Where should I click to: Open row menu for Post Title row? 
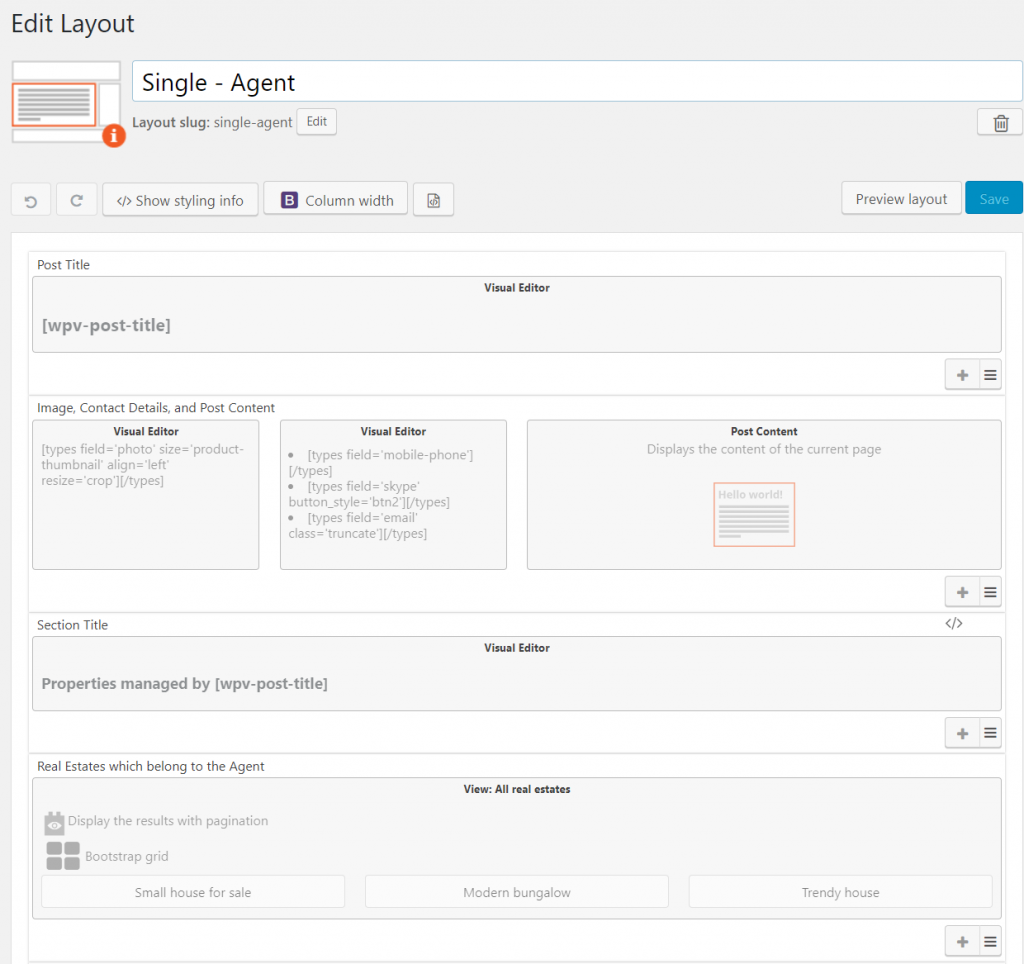[990, 375]
